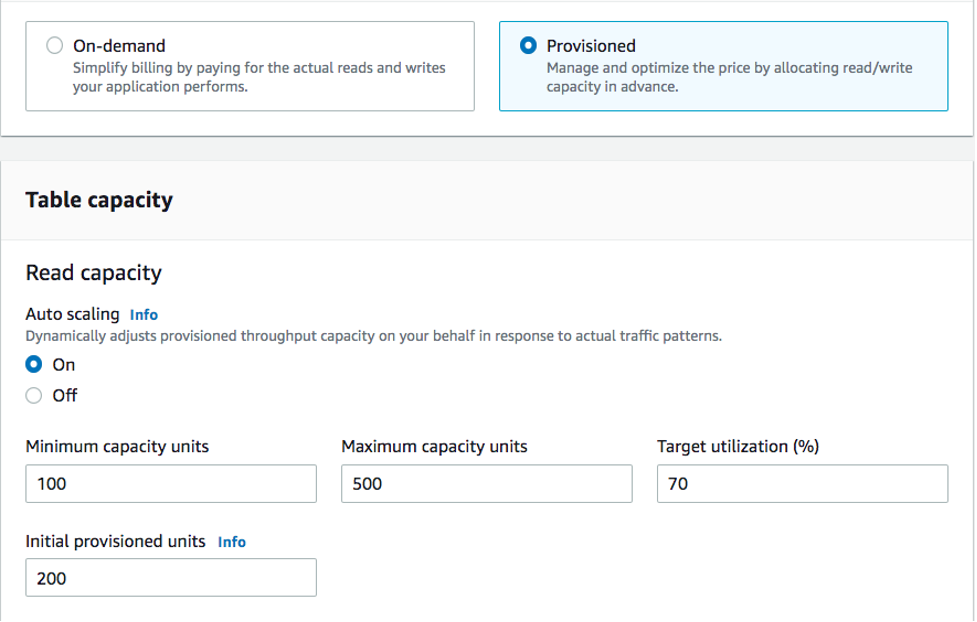
Task: Click the Read capacity heading
Action: point(93,271)
